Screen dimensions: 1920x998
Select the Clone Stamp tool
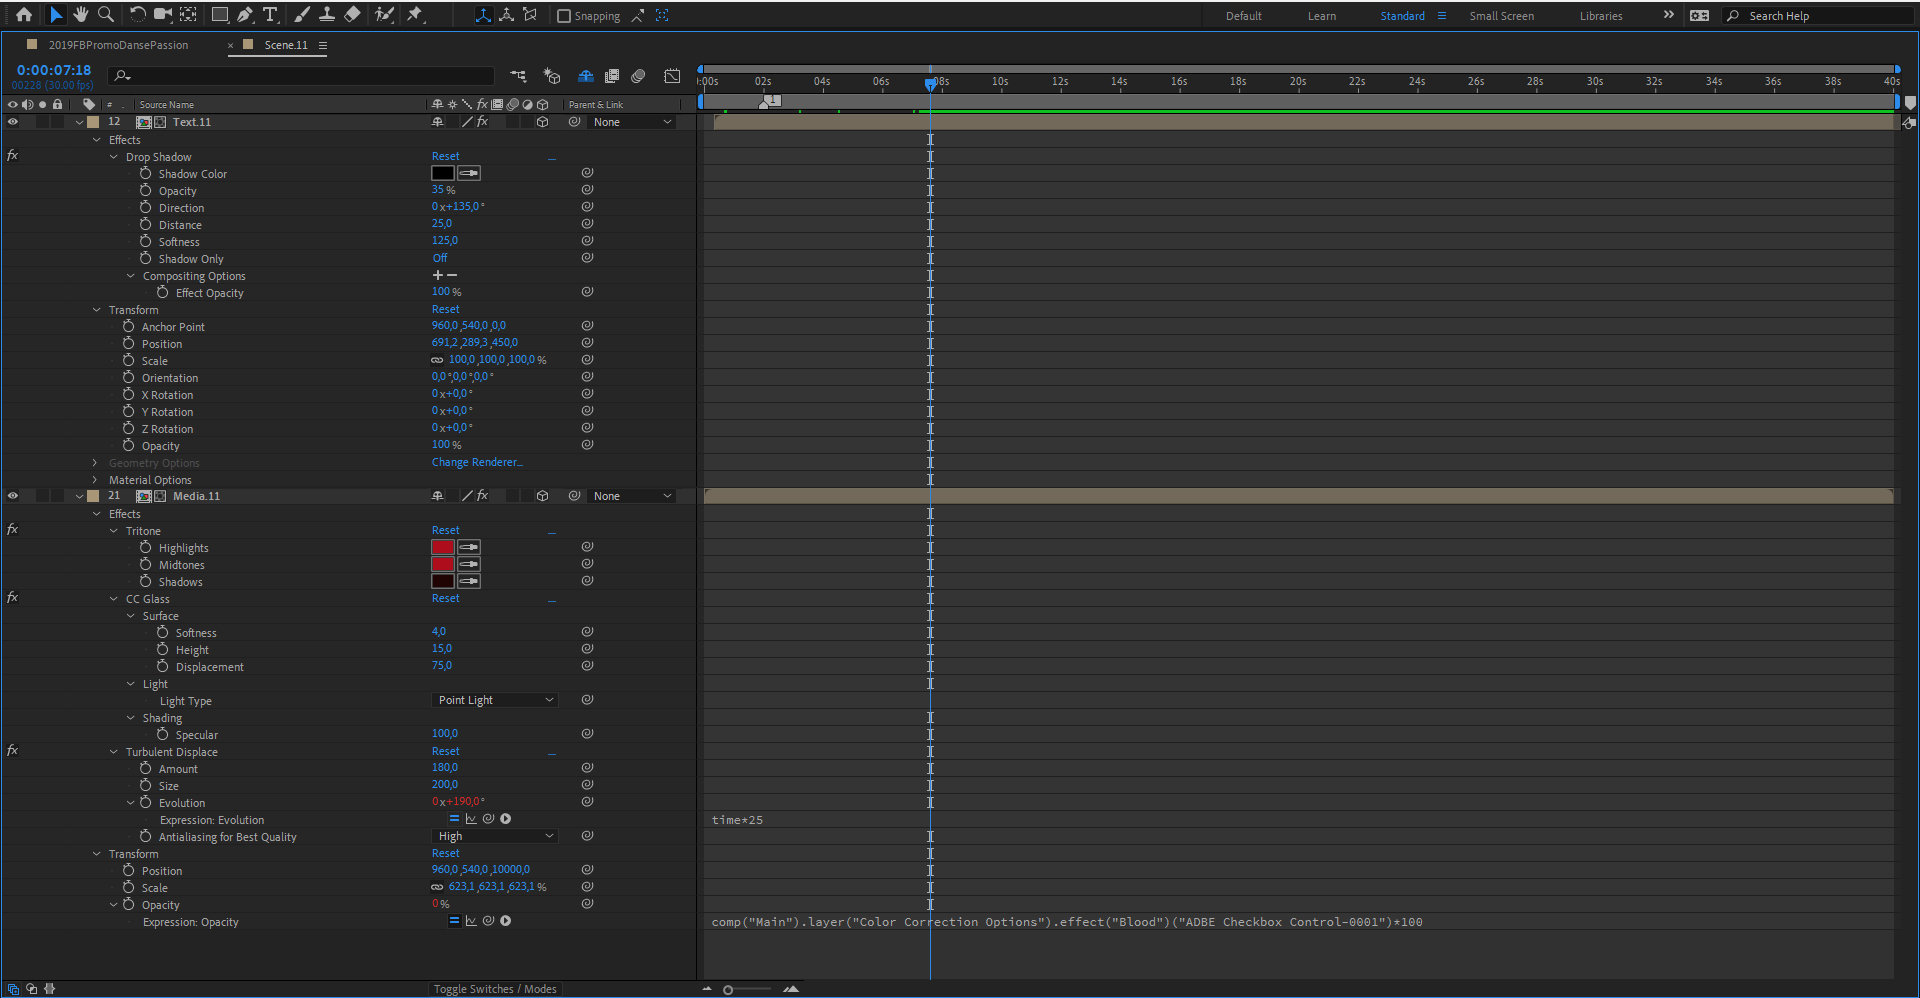[326, 15]
